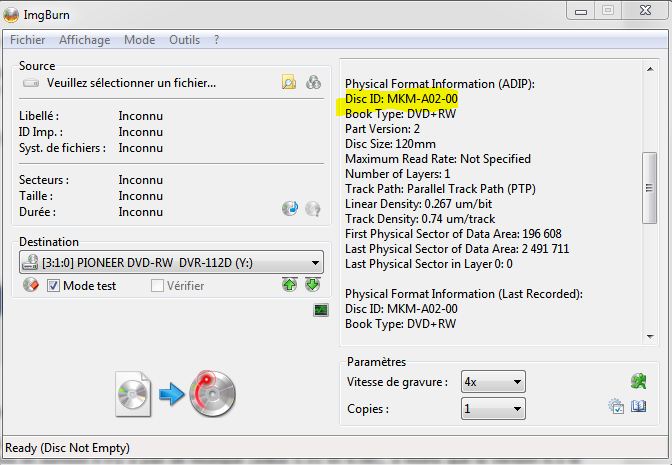Click 'Disc Size: 120mm' line

click(x=390, y=144)
